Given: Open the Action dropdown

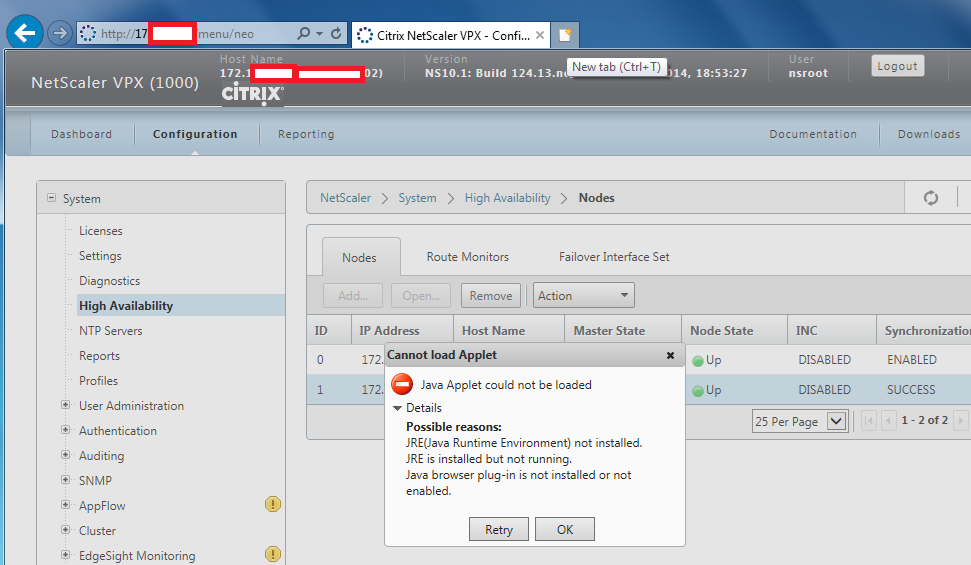Looking at the screenshot, I should tap(584, 296).
